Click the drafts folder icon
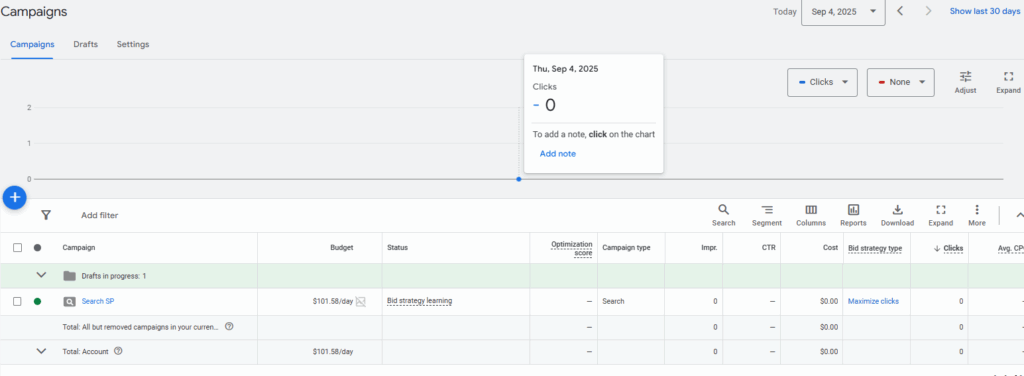1024x376 pixels. (x=69, y=275)
